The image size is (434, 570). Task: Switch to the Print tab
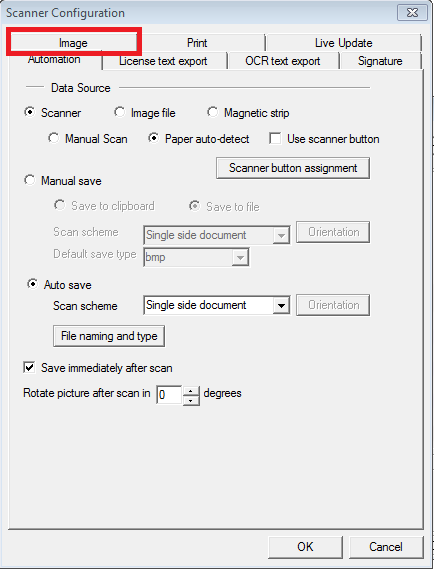click(x=197, y=43)
